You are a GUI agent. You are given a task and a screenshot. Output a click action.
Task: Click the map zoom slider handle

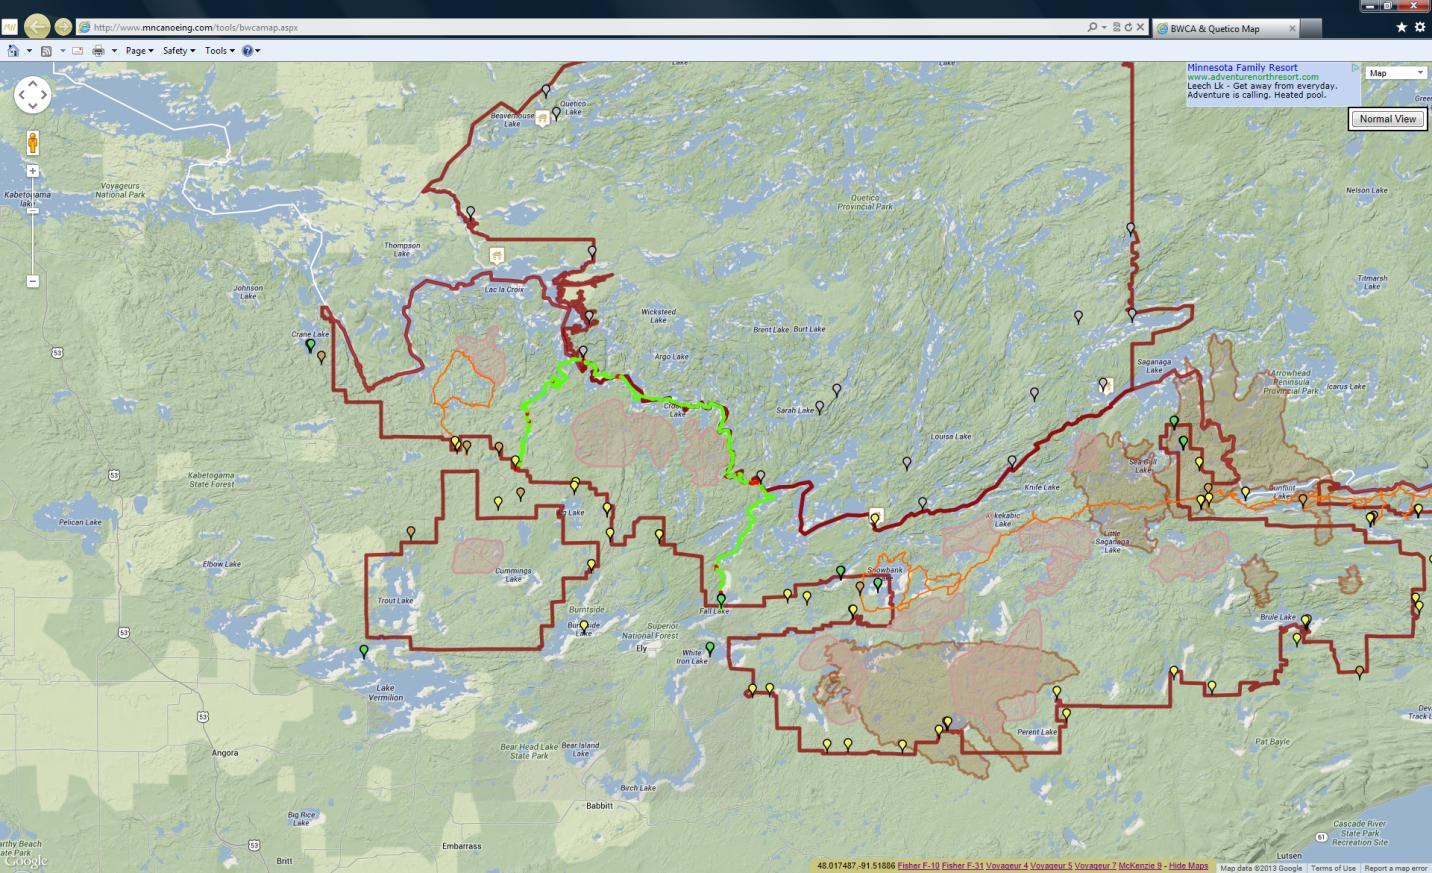[x=32, y=211]
